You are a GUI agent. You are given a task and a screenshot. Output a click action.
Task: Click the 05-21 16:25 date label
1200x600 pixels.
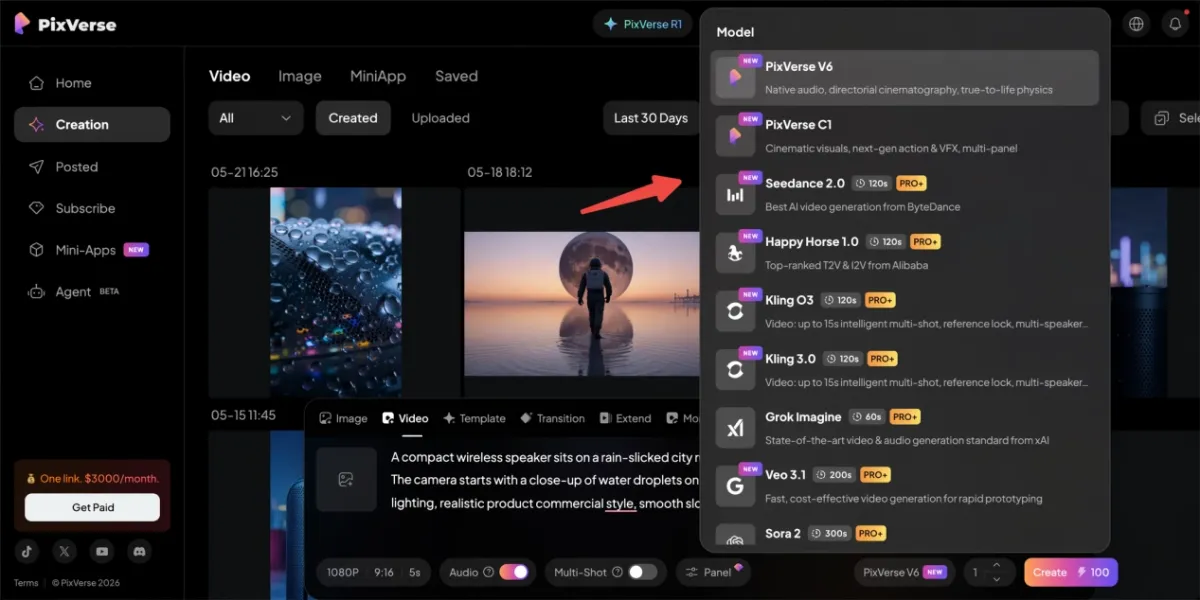pos(244,172)
